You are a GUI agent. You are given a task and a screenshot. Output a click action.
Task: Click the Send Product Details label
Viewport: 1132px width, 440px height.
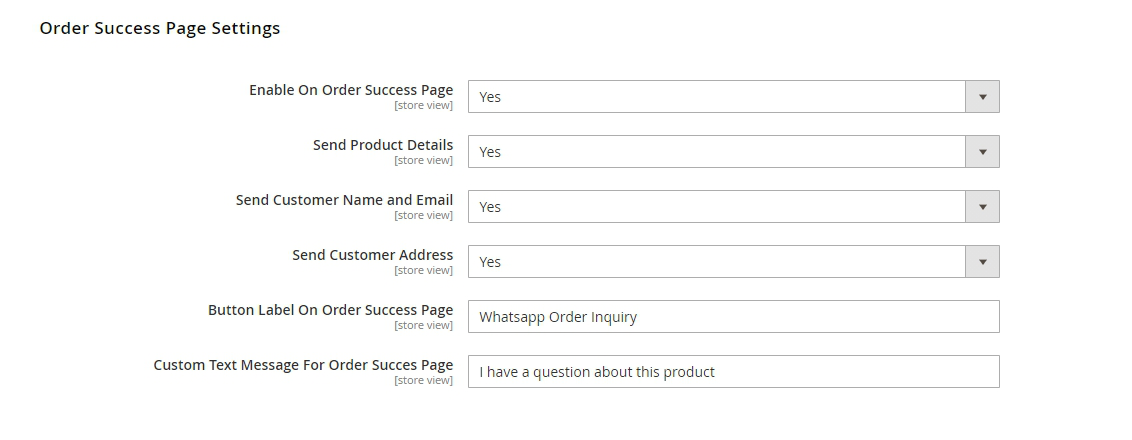(x=383, y=145)
